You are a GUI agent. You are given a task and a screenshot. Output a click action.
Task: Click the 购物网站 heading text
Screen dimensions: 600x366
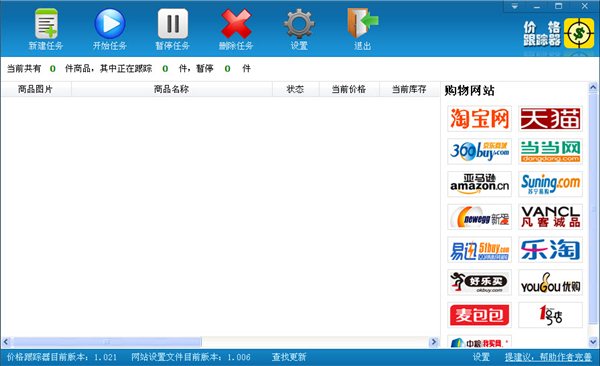[x=469, y=91]
